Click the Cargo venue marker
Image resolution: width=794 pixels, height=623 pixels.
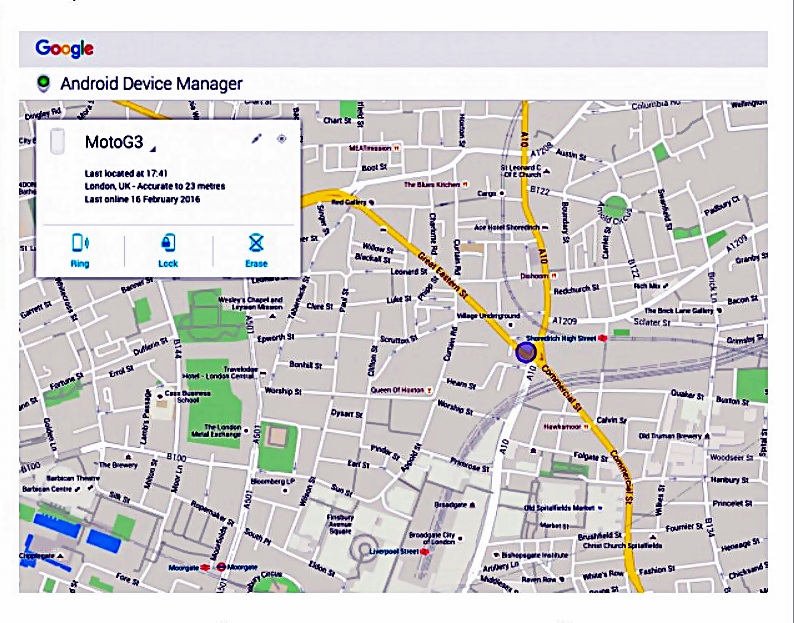(502, 193)
